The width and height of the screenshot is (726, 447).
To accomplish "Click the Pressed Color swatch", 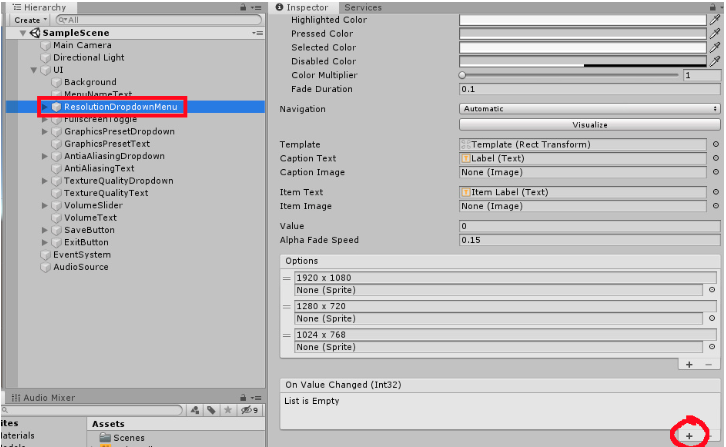I will [581, 34].
